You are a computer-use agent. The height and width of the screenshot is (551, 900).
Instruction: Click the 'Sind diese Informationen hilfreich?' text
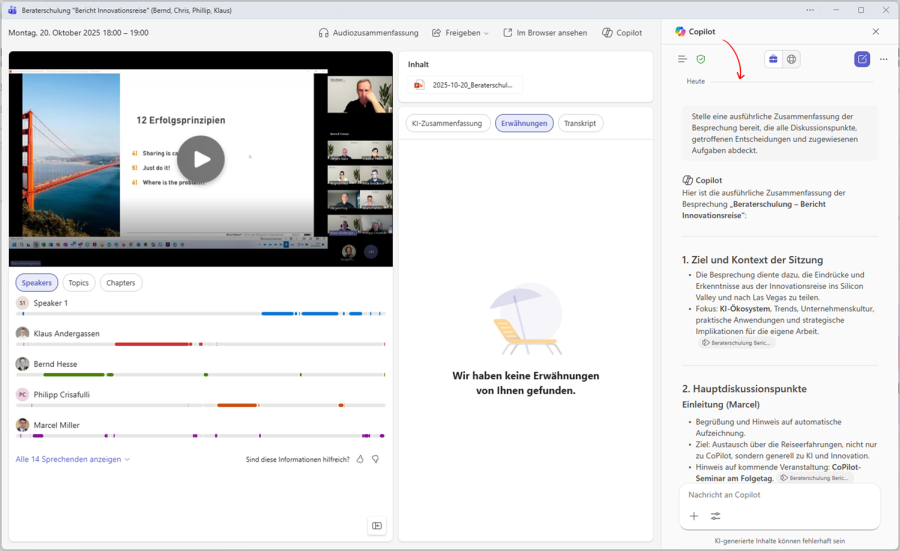pyautogui.click(x=297, y=459)
